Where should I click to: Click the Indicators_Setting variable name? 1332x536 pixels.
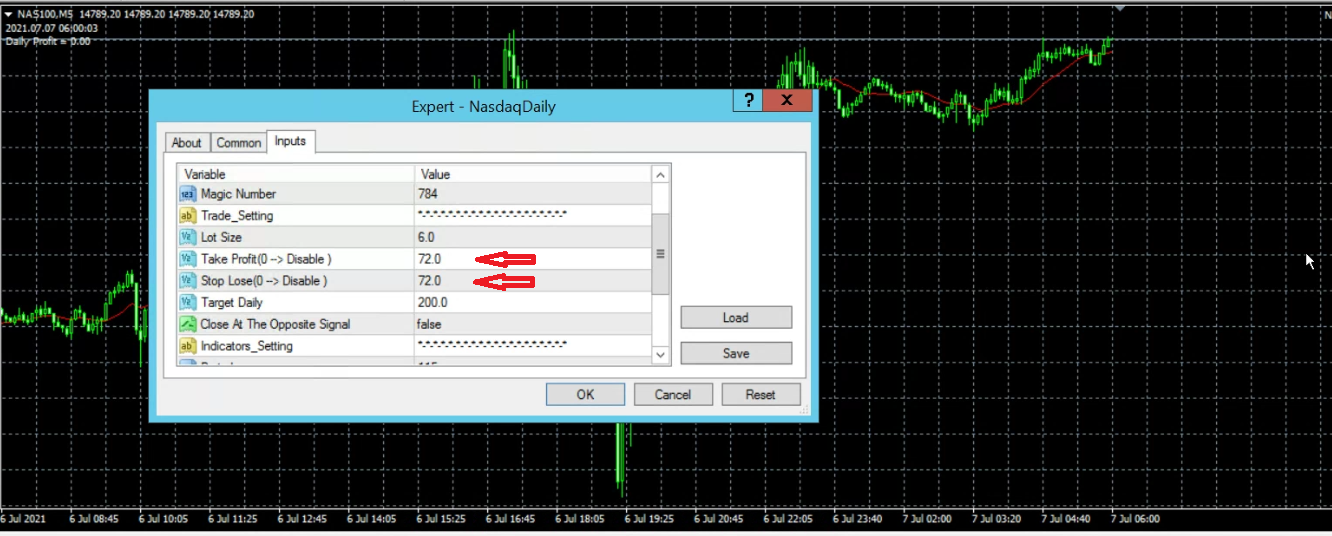(247, 346)
